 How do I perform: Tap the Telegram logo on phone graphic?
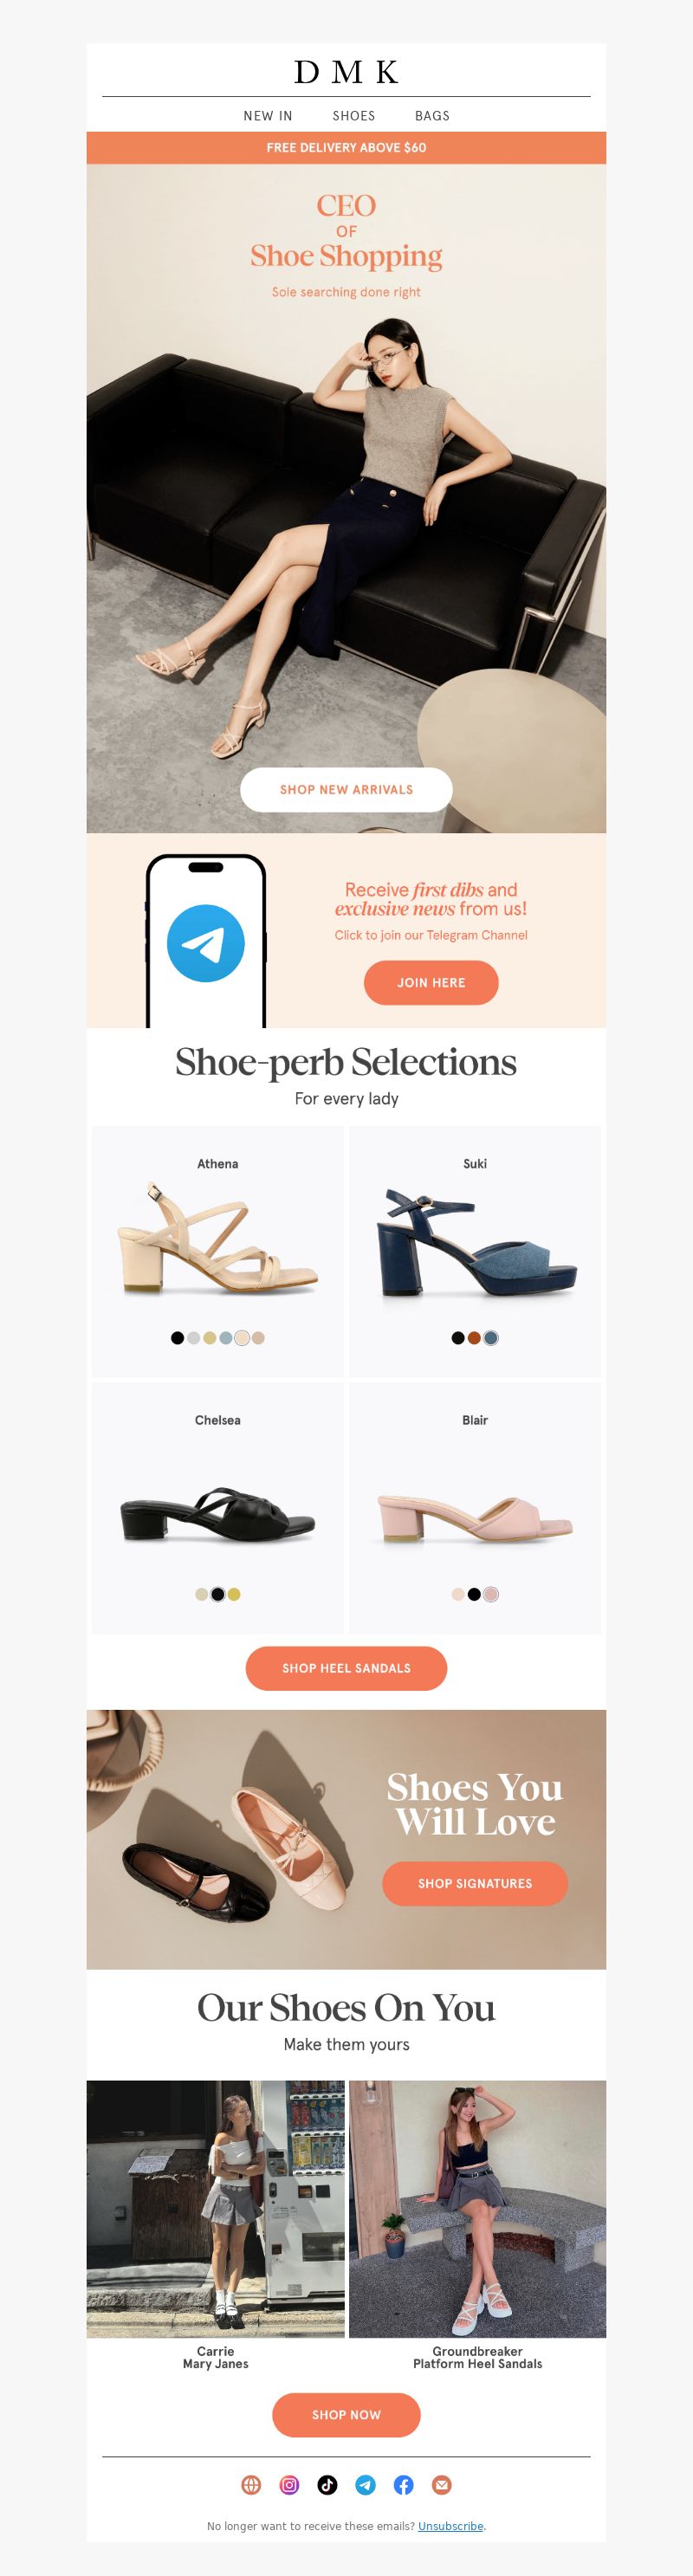pos(206,943)
